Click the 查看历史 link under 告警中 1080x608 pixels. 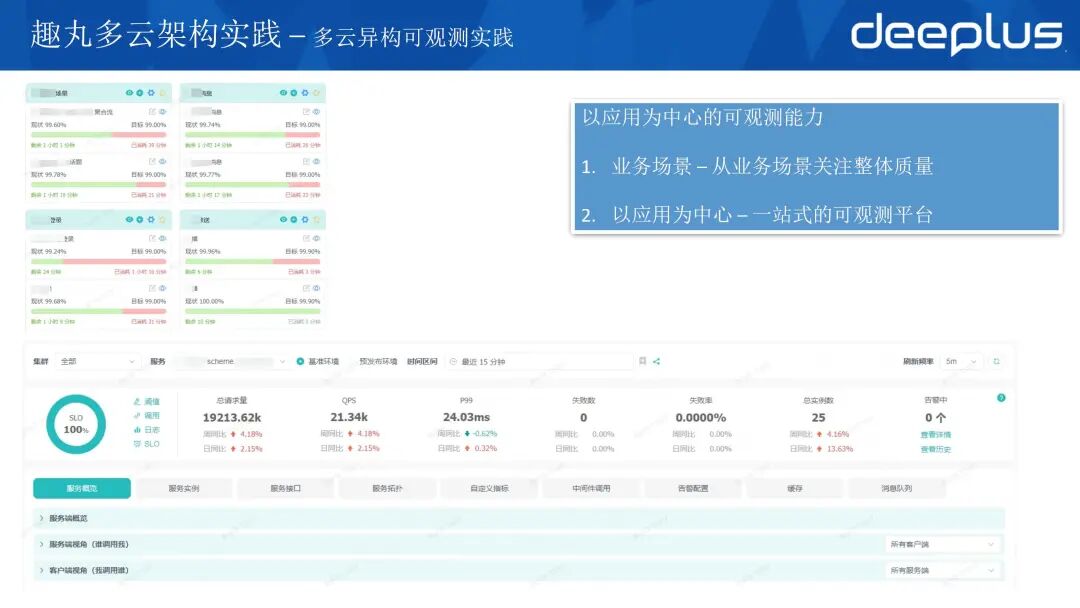[935, 450]
